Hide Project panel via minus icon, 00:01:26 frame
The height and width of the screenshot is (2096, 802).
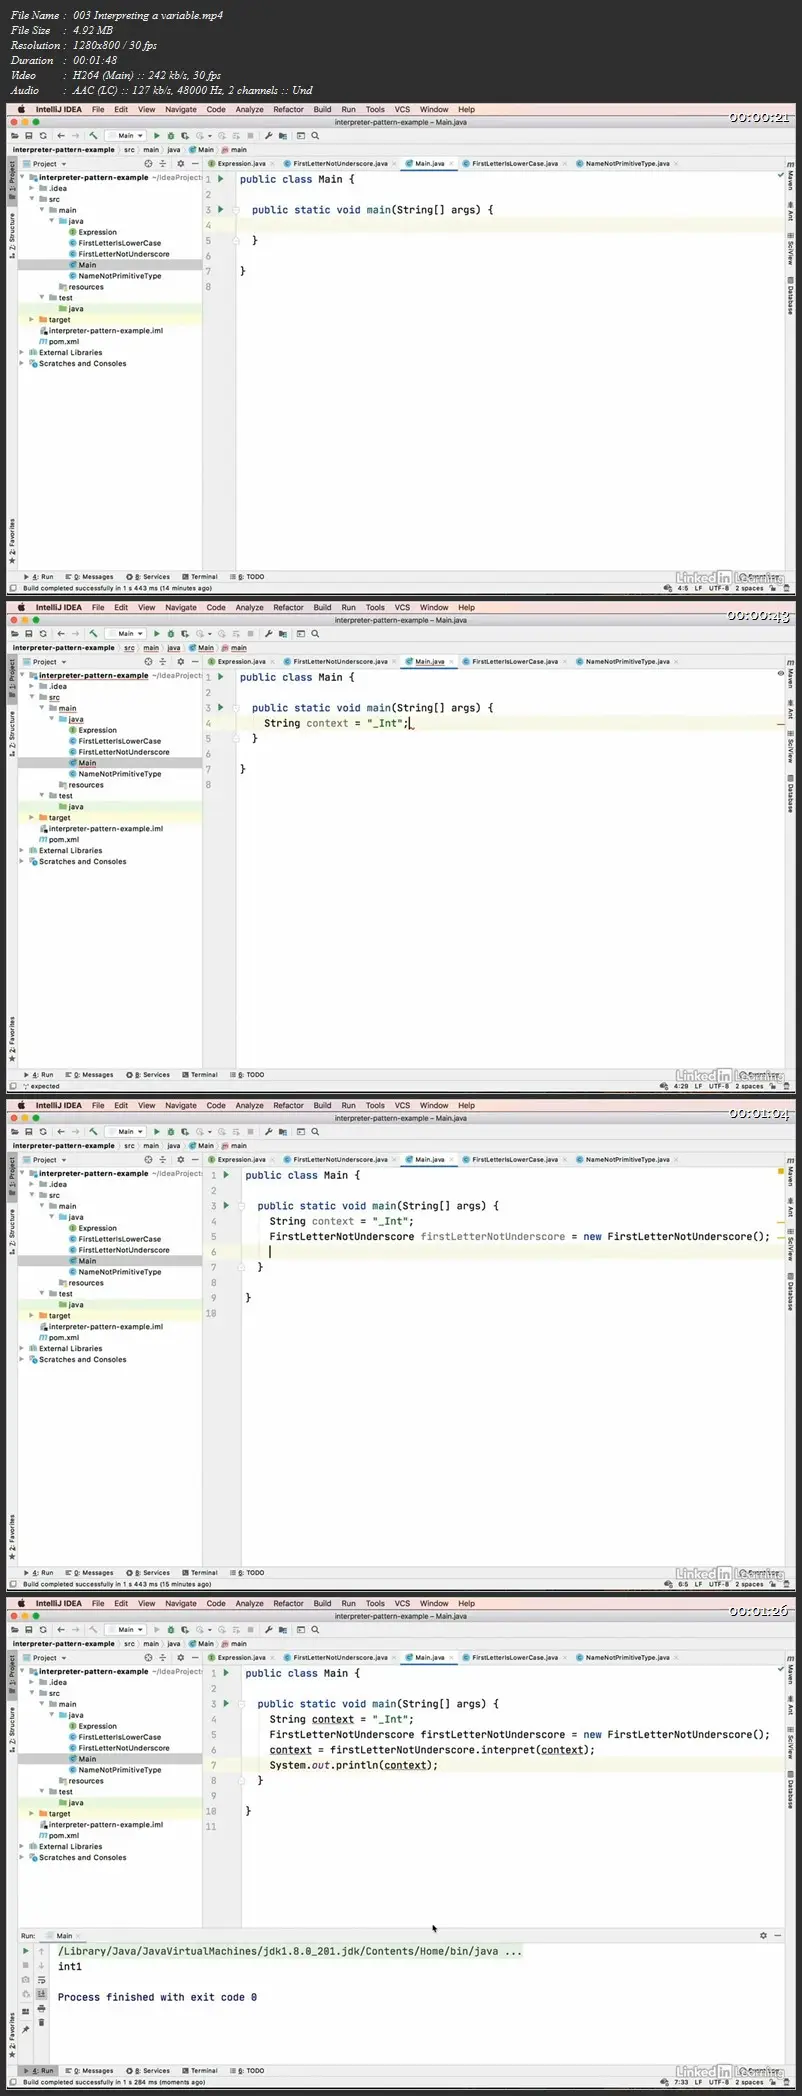(194, 1657)
